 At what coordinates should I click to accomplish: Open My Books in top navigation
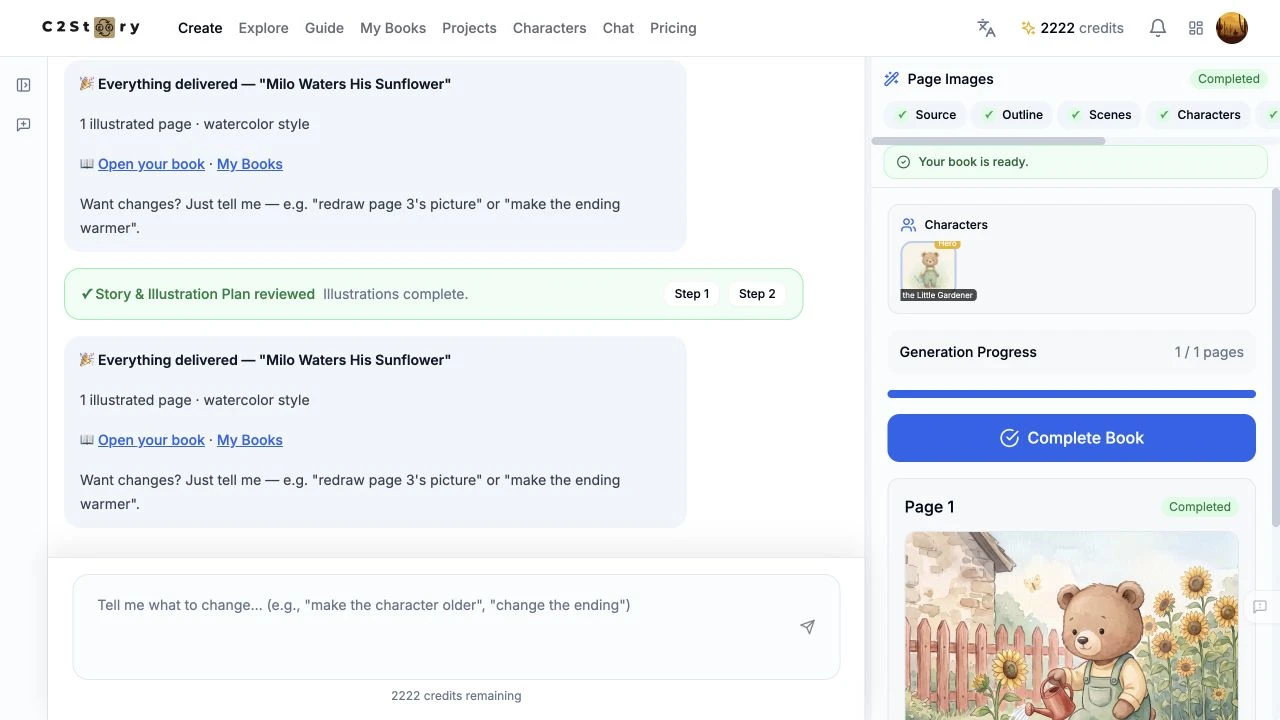[393, 28]
